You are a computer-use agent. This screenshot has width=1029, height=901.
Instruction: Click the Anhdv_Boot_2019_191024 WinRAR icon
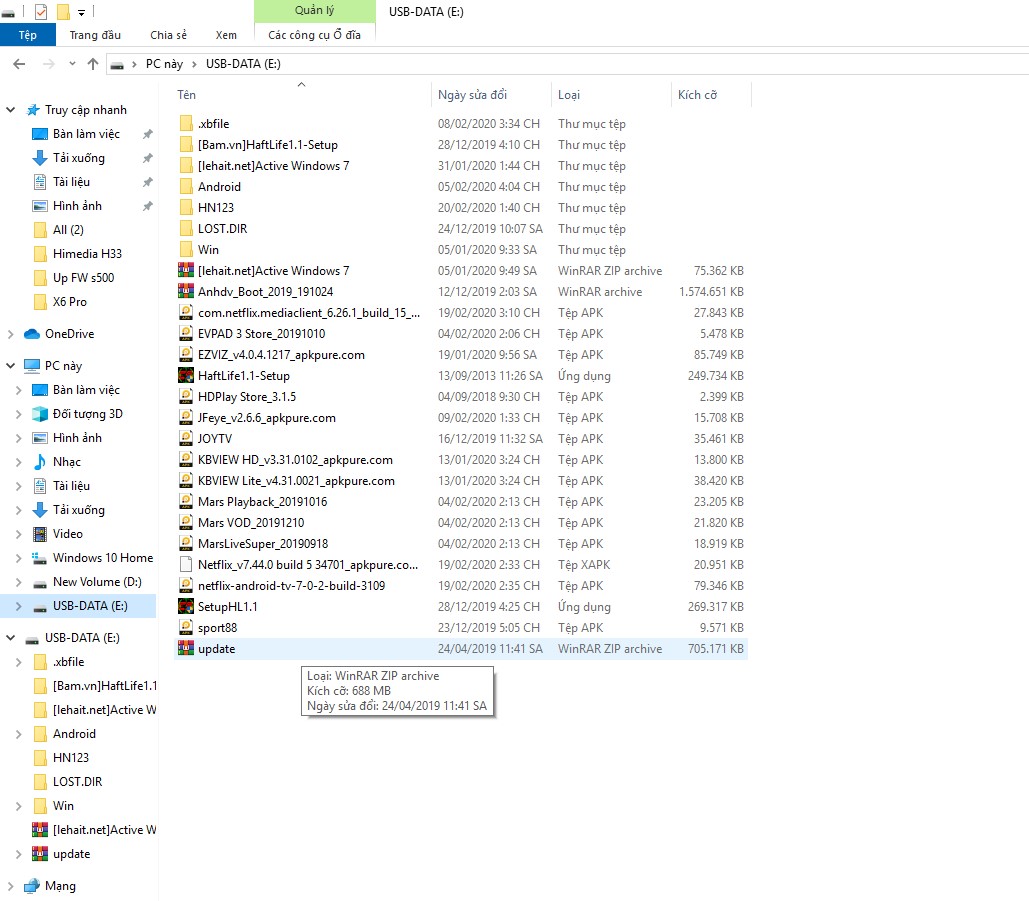tap(186, 291)
